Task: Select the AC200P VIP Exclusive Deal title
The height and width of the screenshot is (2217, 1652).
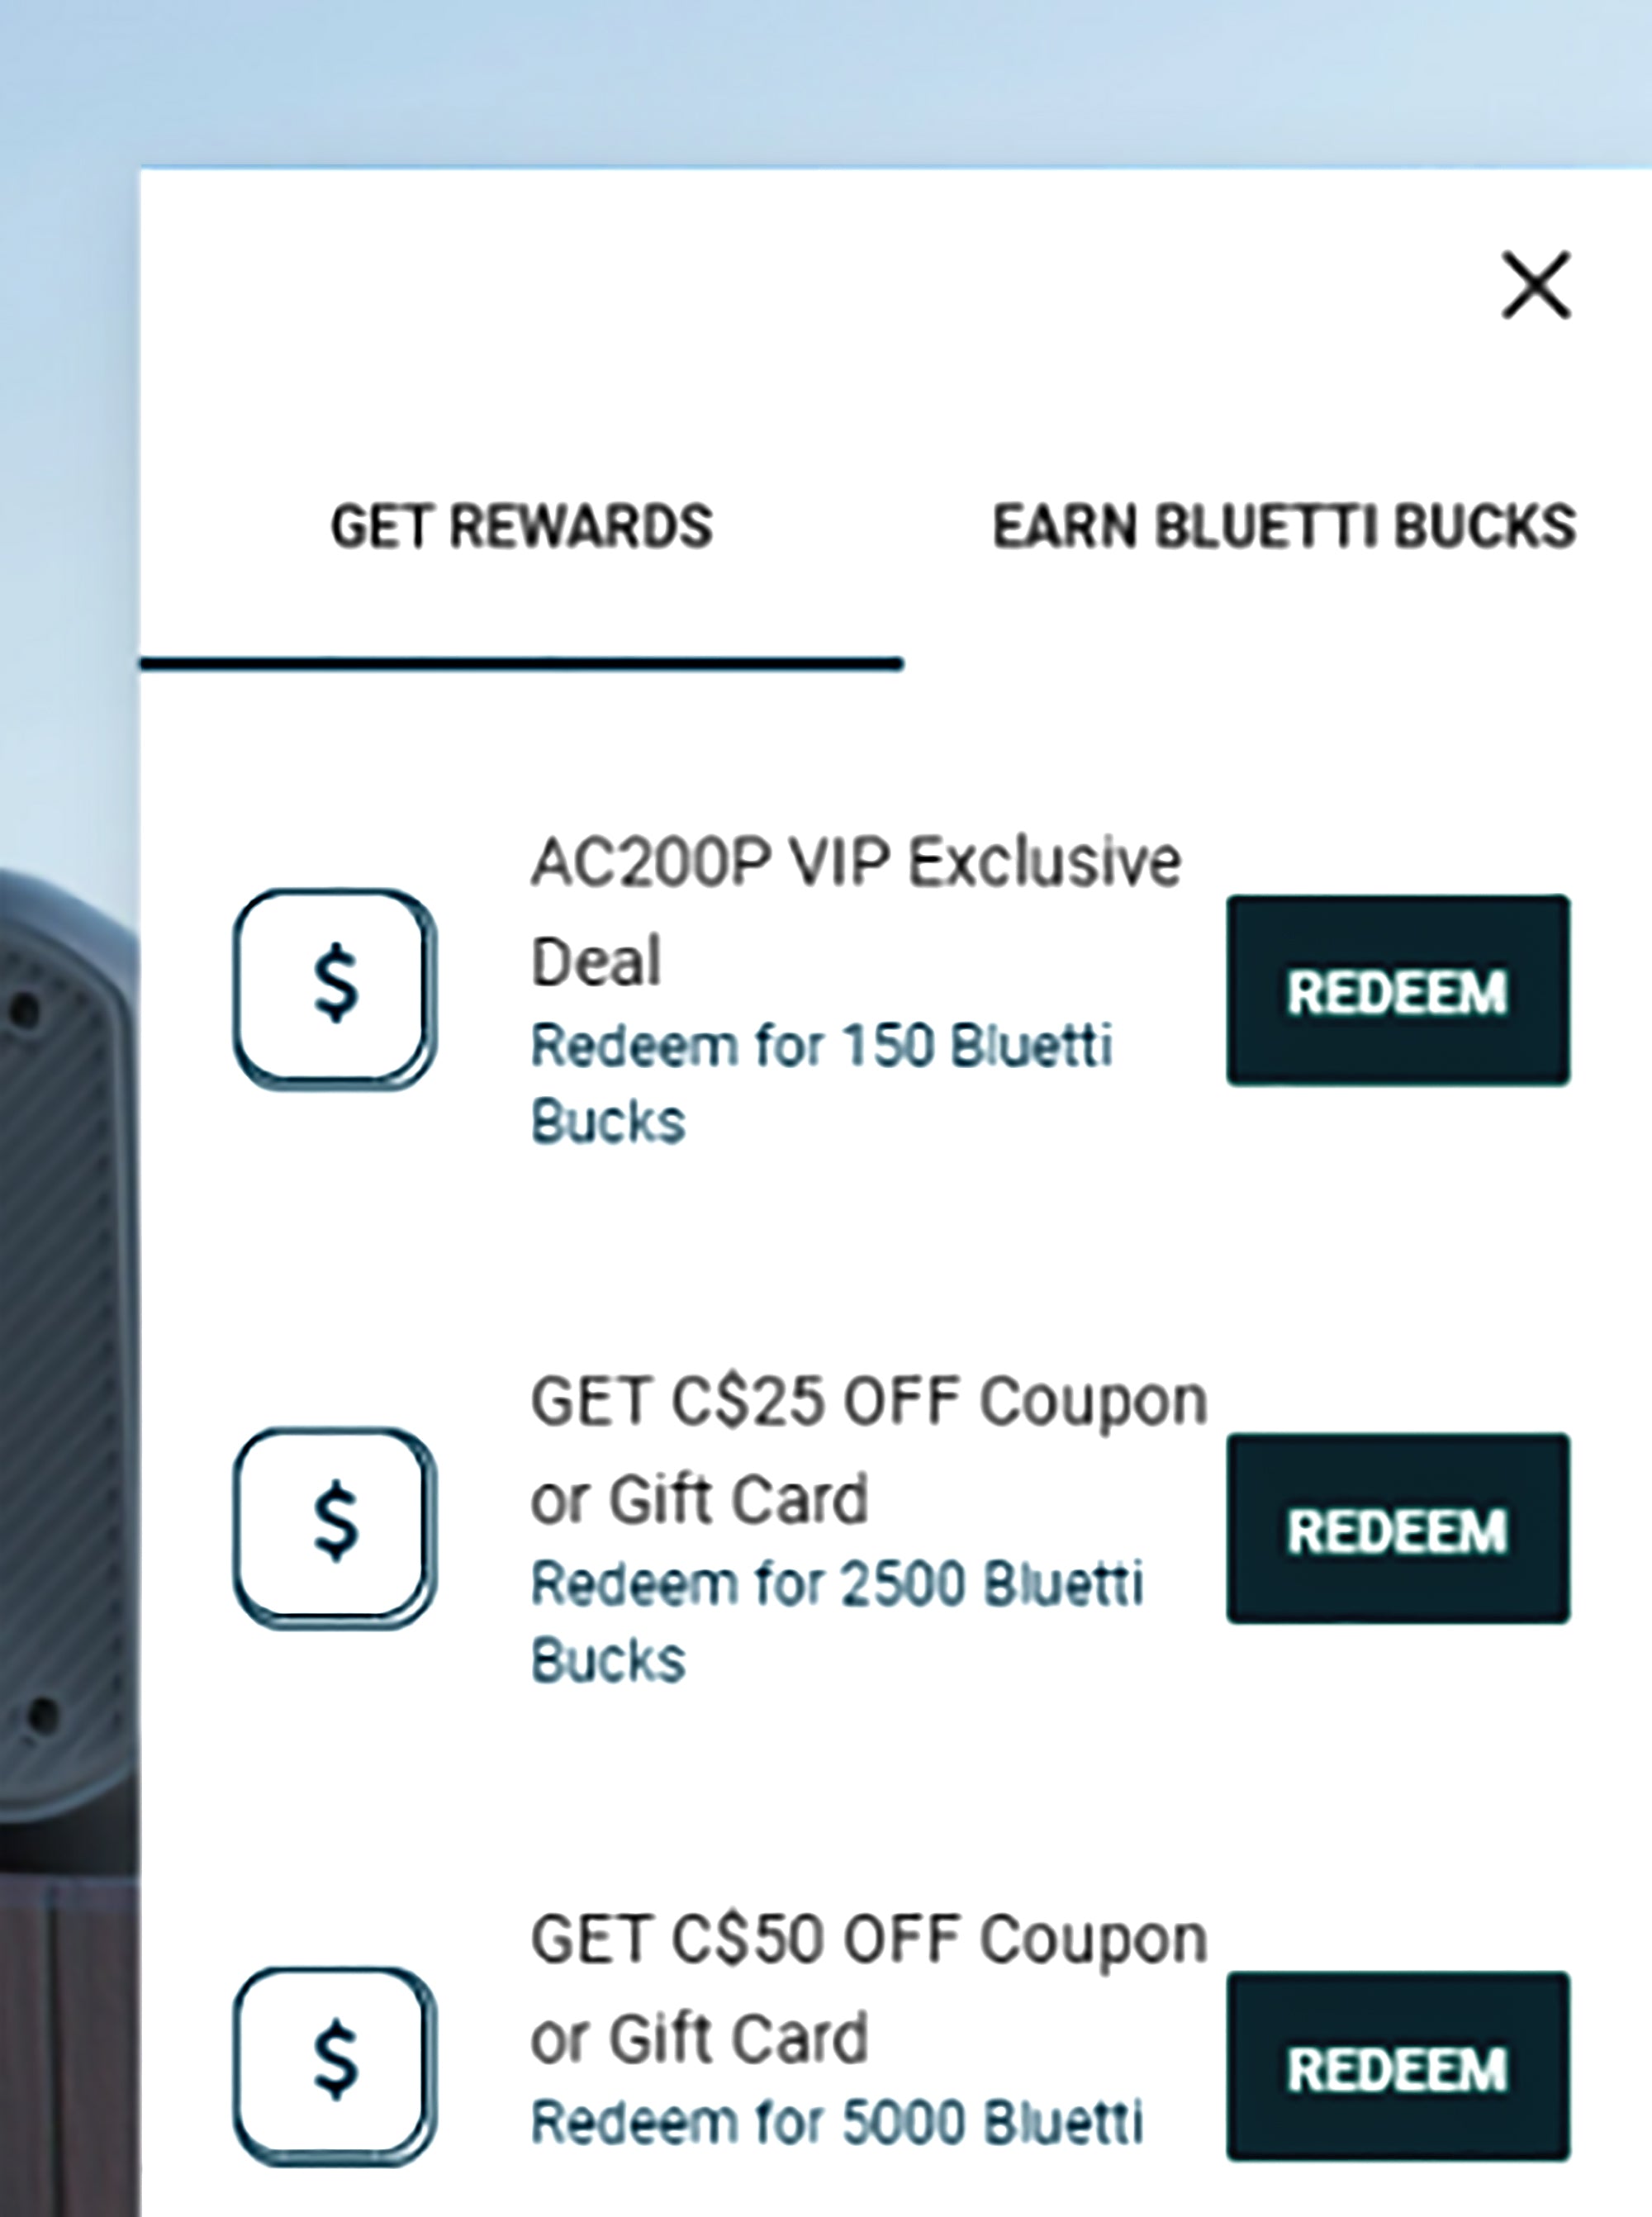Action: click(855, 862)
